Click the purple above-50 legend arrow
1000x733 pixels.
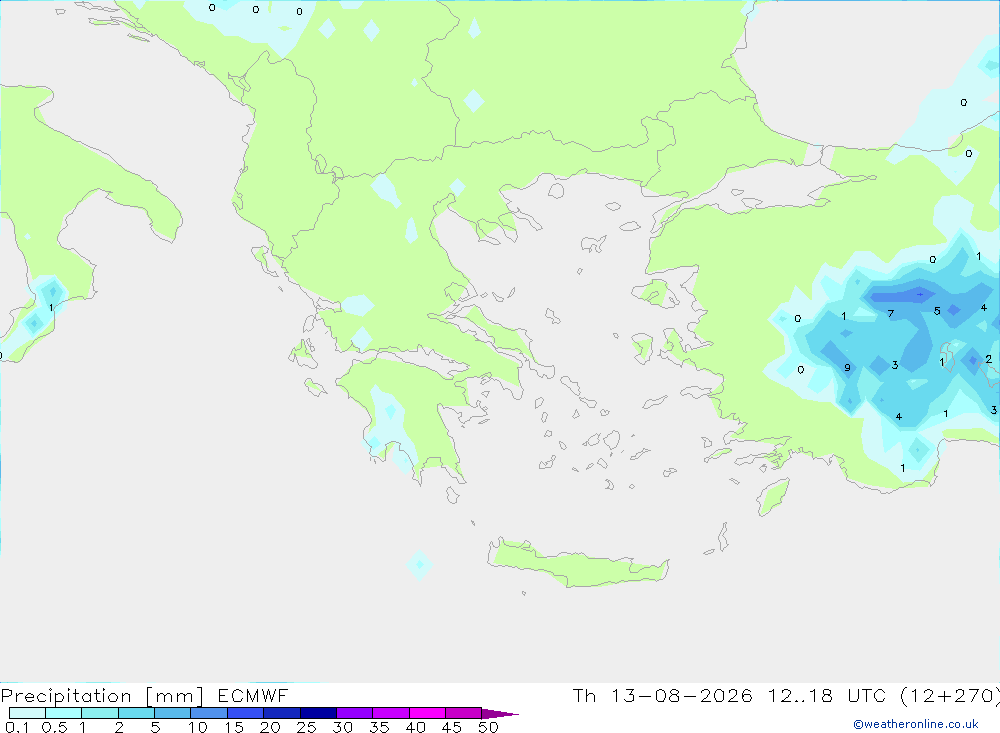click(x=499, y=714)
